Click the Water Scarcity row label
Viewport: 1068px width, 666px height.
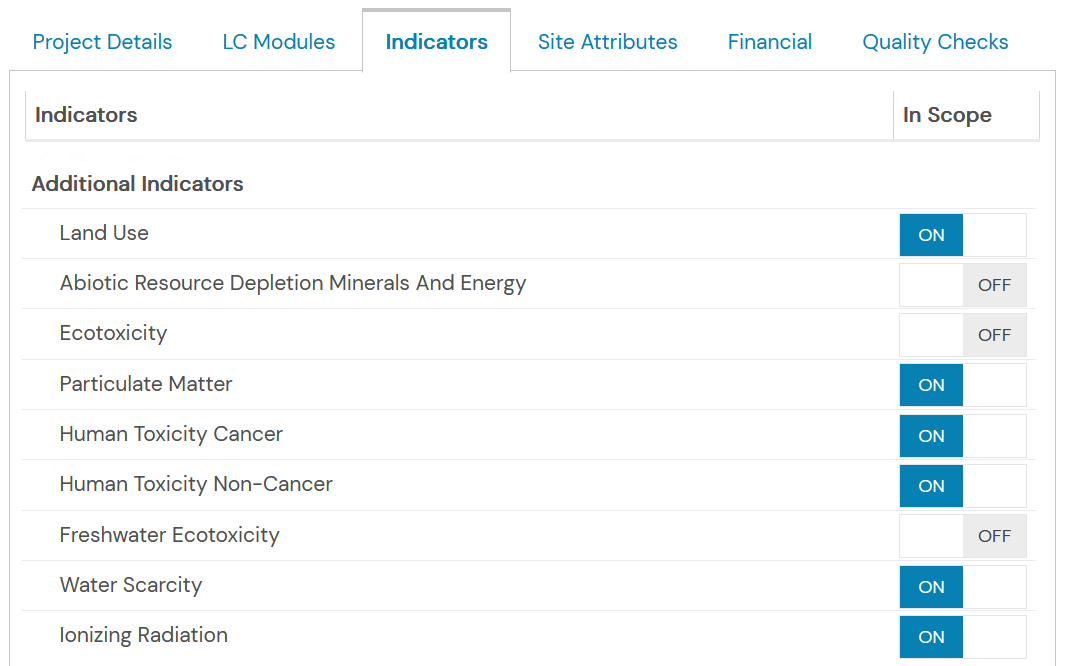(131, 585)
